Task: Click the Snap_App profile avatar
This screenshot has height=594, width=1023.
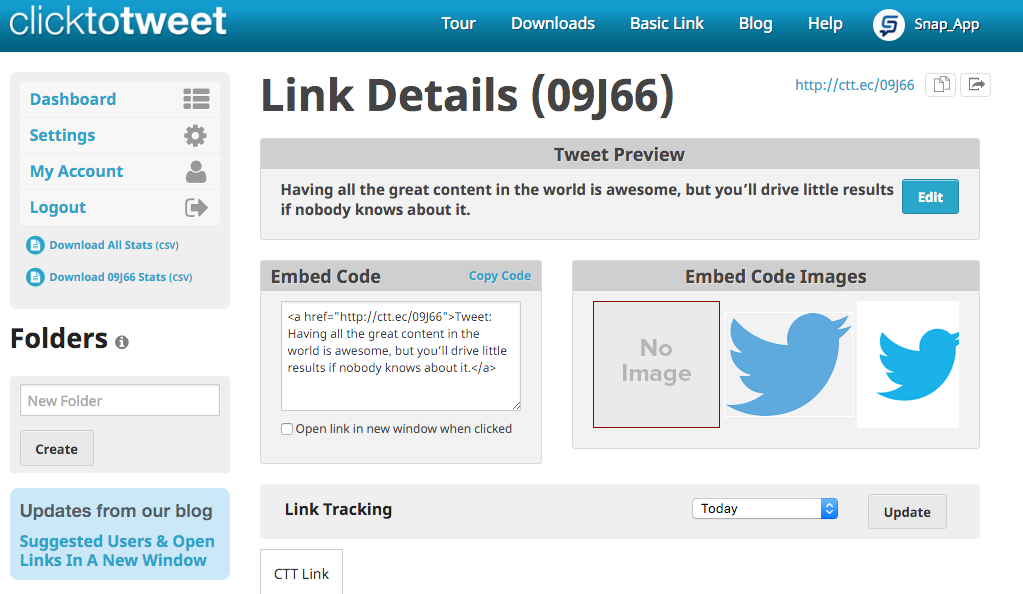Action: [x=889, y=25]
